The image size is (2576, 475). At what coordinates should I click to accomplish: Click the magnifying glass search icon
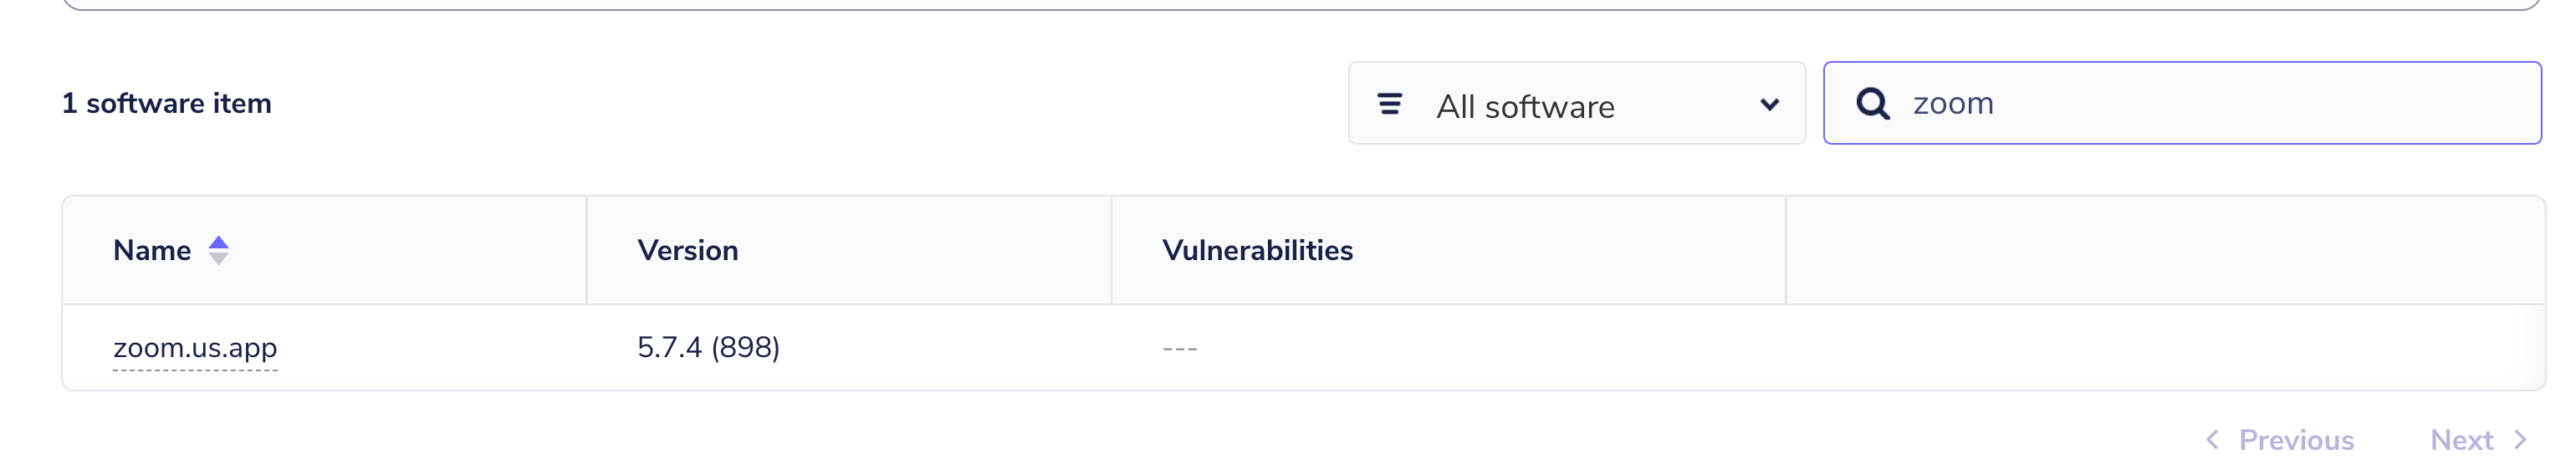[x=1872, y=104]
